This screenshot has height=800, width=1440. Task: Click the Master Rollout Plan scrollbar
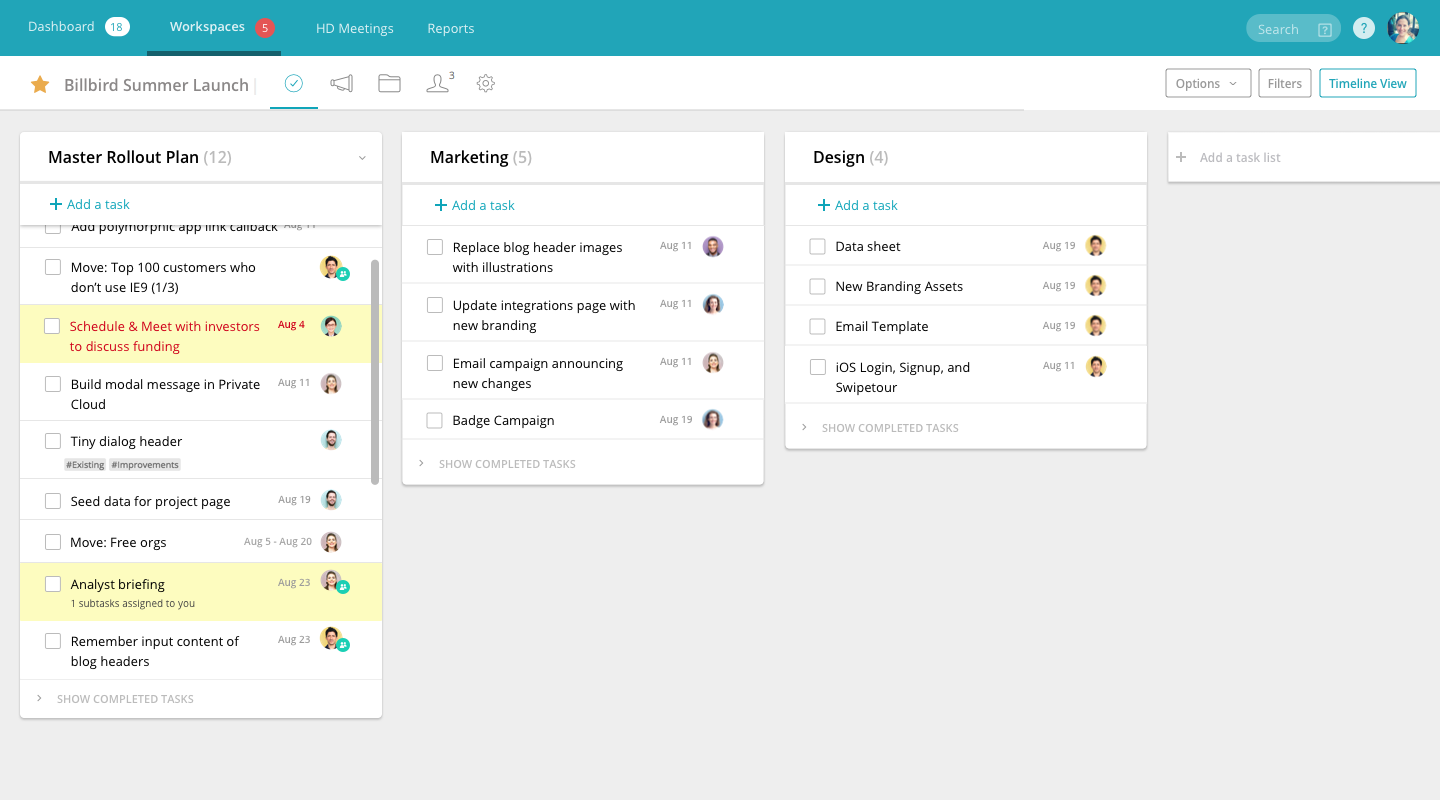(375, 370)
